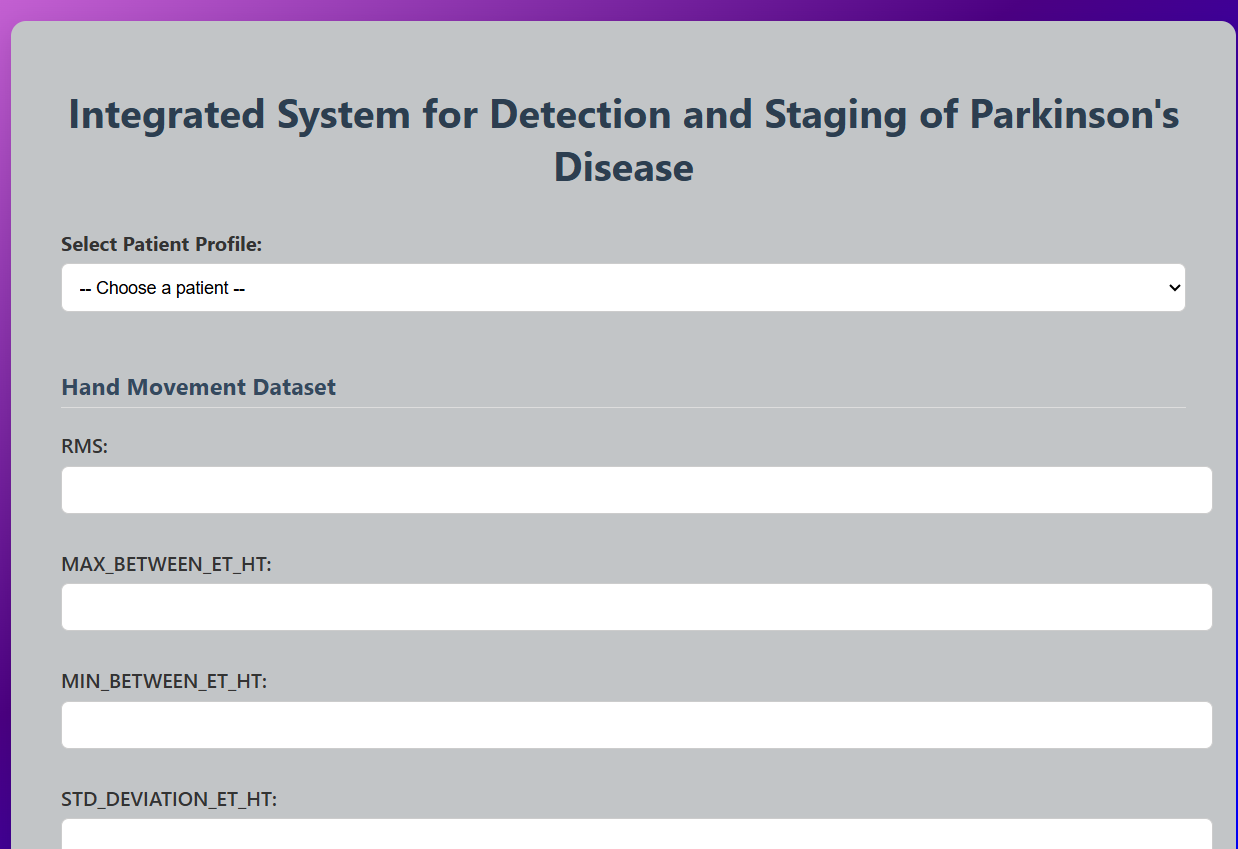This screenshot has height=849, width=1238.
Task: Click the "Select Patient Profile:" label
Action: [x=162, y=244]
